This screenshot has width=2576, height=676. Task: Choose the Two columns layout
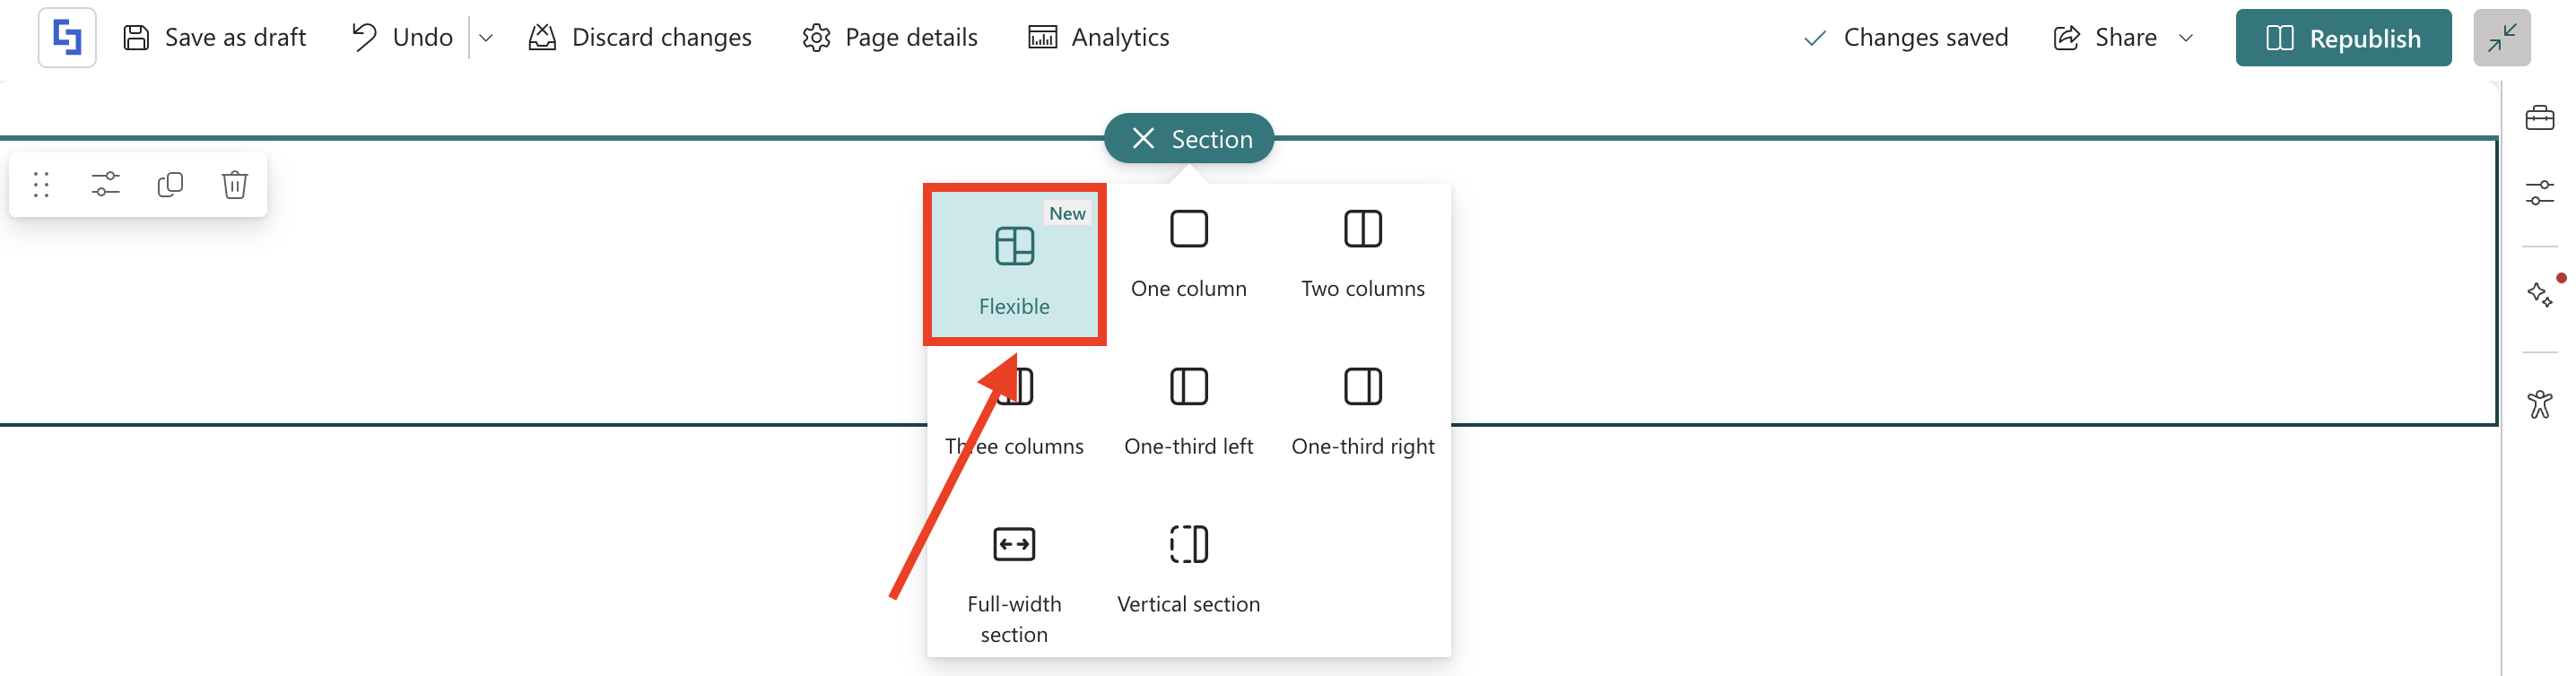[1362, 255]
